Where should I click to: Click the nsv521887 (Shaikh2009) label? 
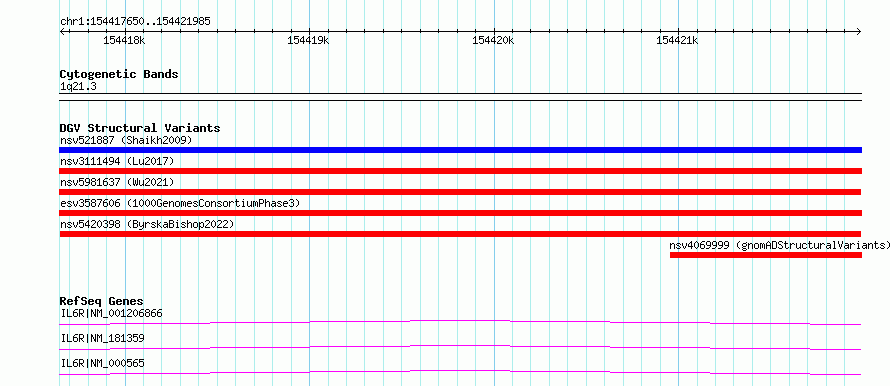tap(126, 140)
